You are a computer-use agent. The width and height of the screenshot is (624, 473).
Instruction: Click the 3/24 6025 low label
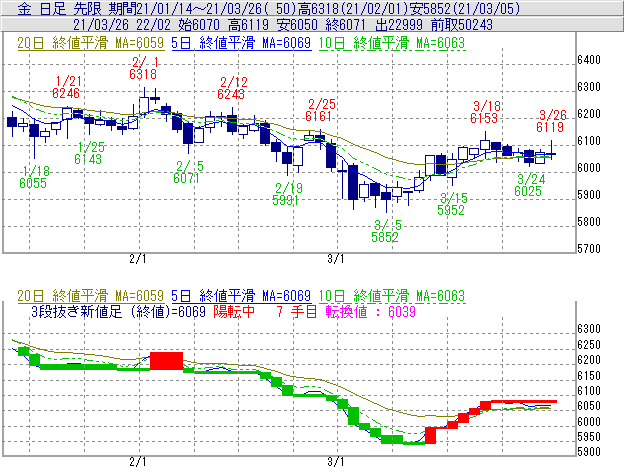[x=529, y=185]
